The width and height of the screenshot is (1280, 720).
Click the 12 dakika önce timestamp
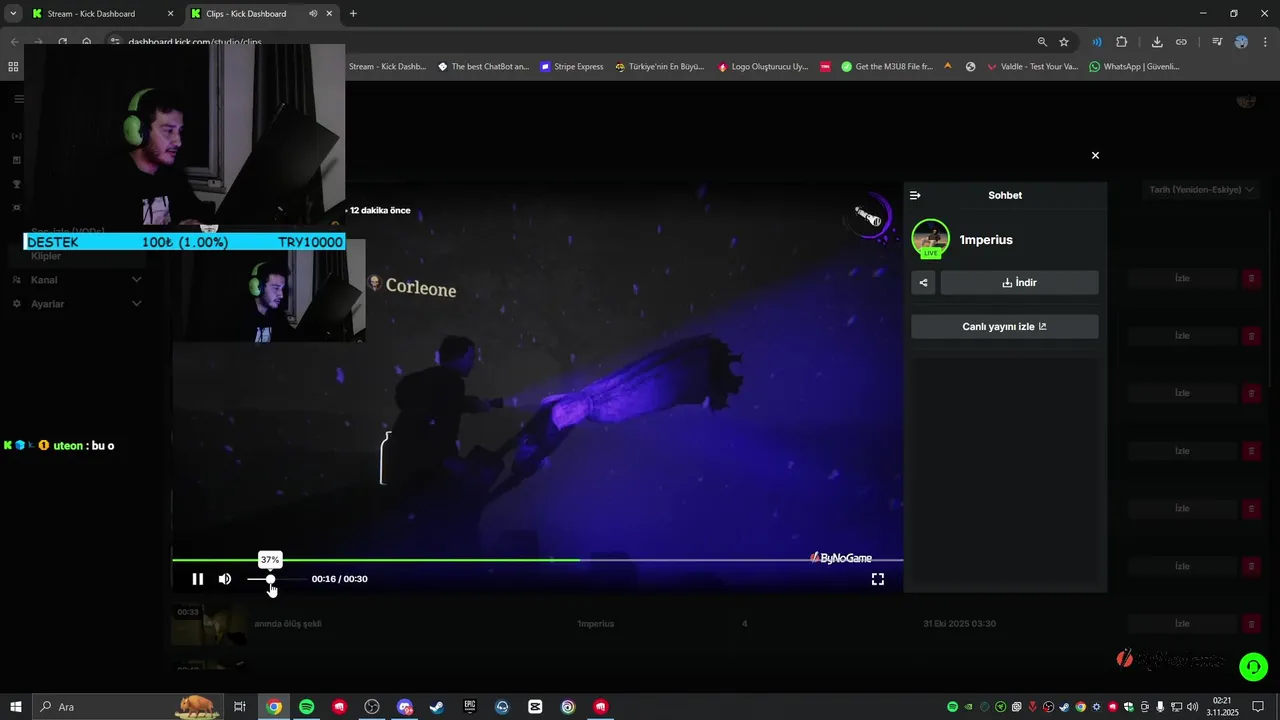coord(380,211)
